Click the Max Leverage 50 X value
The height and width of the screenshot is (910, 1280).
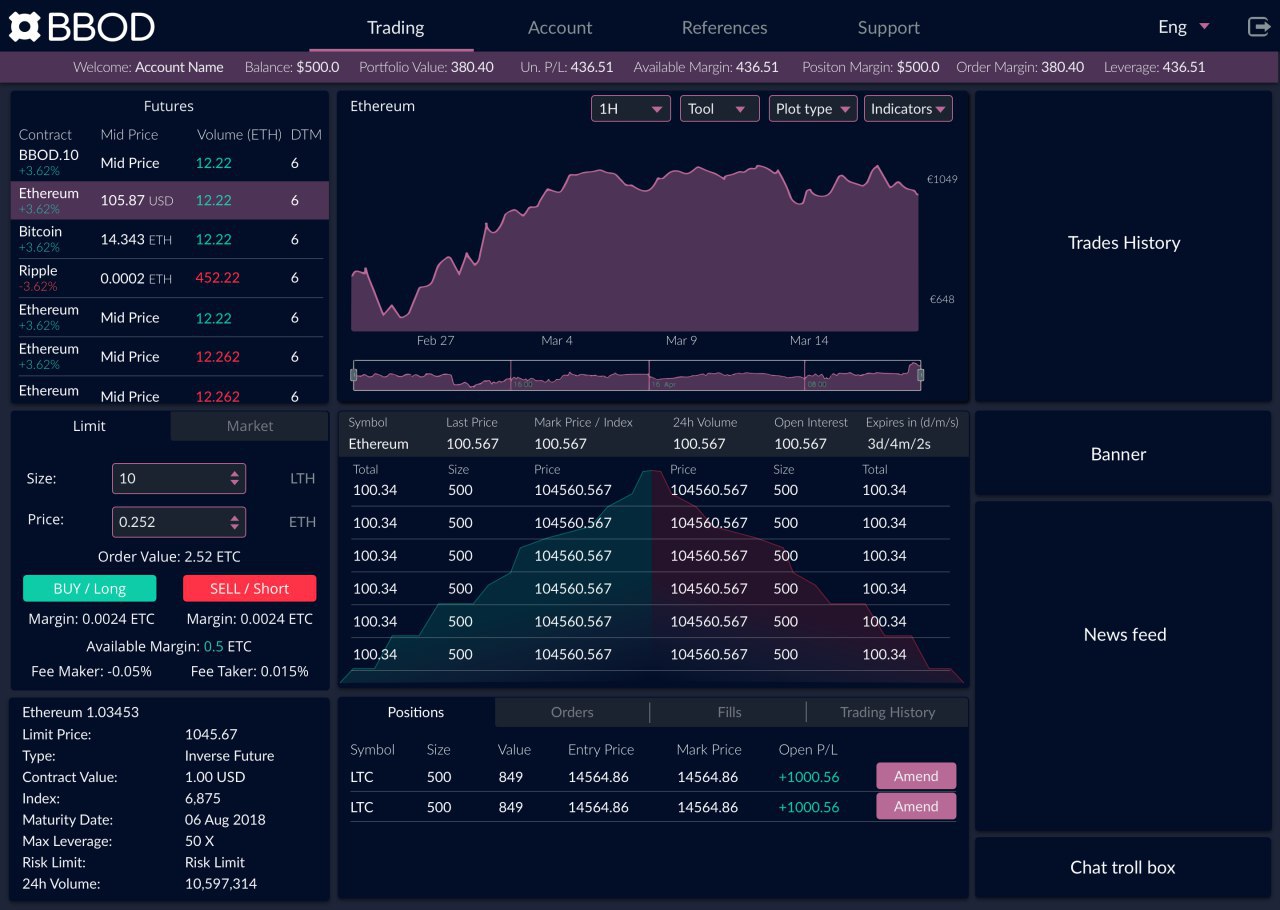200,841
